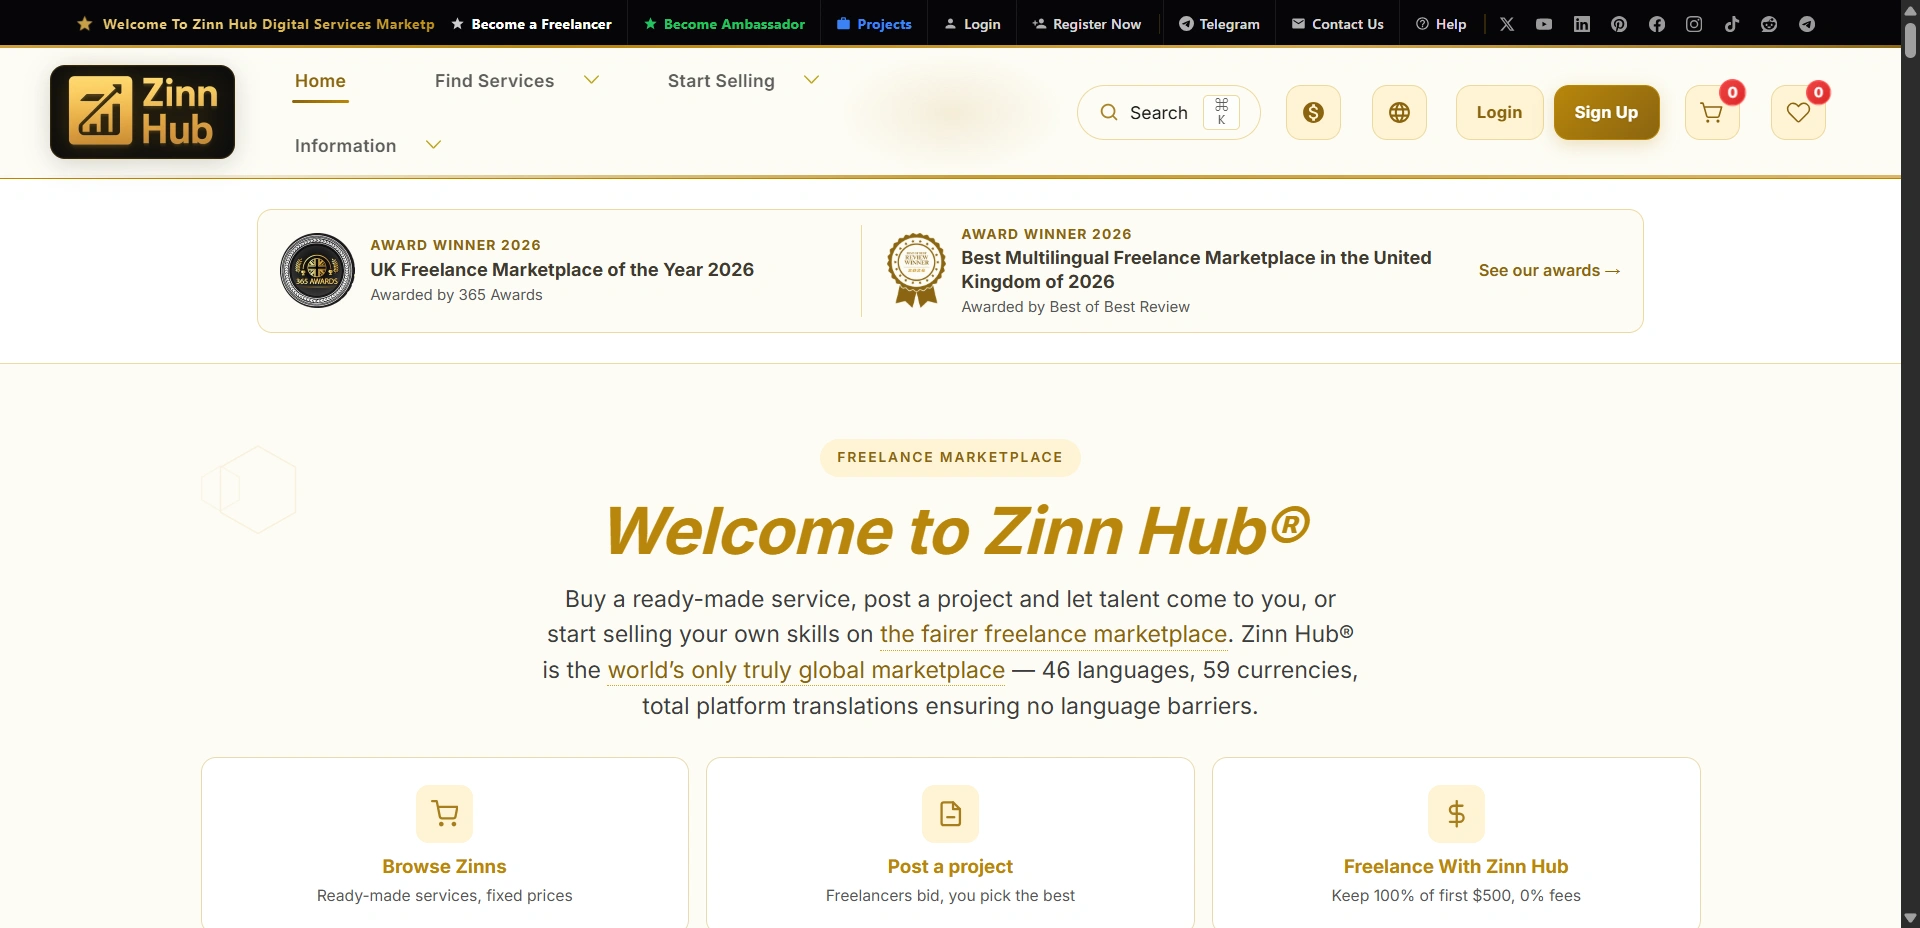This screenshot has height=928, width=1920.
Task: Open the Information menu
Action: pyautogui.click(x=345, y=146)
